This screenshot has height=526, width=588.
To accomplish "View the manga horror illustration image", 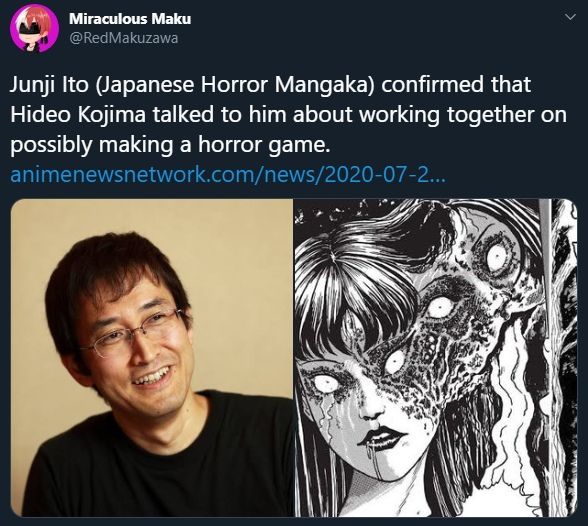I will point(435,358).
